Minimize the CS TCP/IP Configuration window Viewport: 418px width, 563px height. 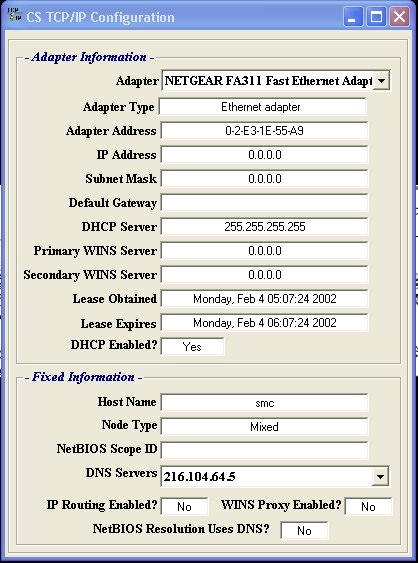coord(353,17)
